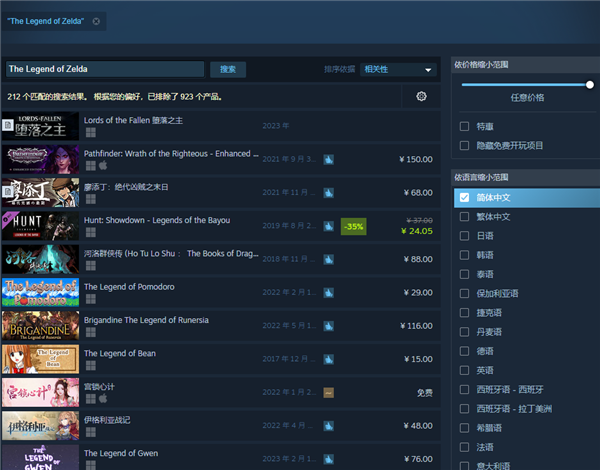Click the 搜索 search button
This screenshot has height=470, width=600.
tap(228, 69)
